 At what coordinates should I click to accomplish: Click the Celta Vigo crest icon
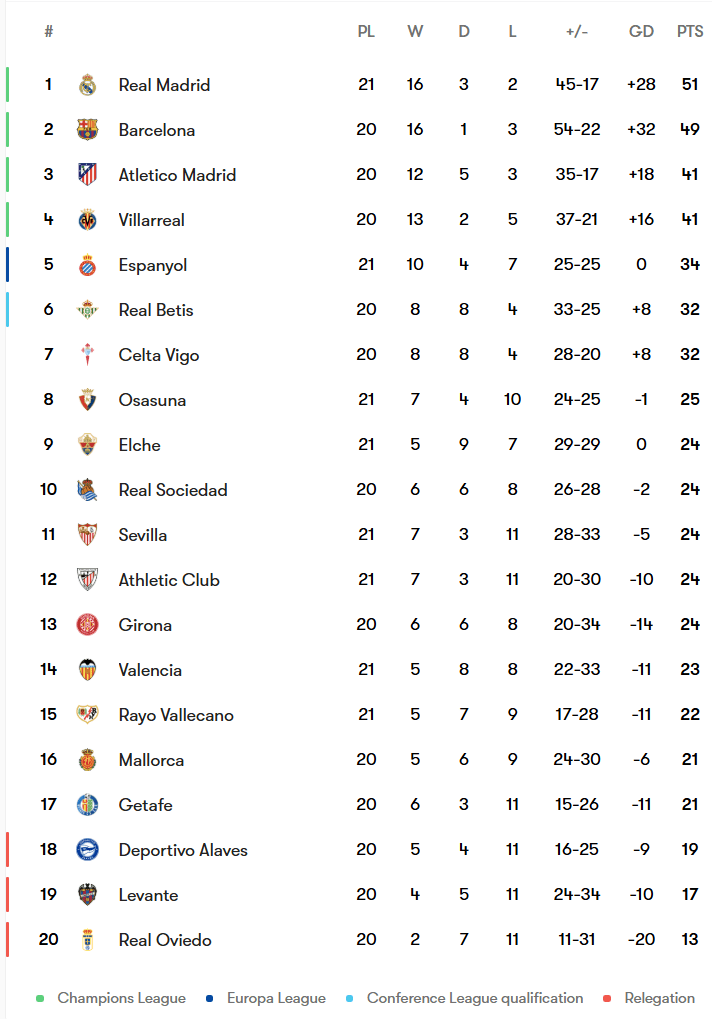click(87, 355)
